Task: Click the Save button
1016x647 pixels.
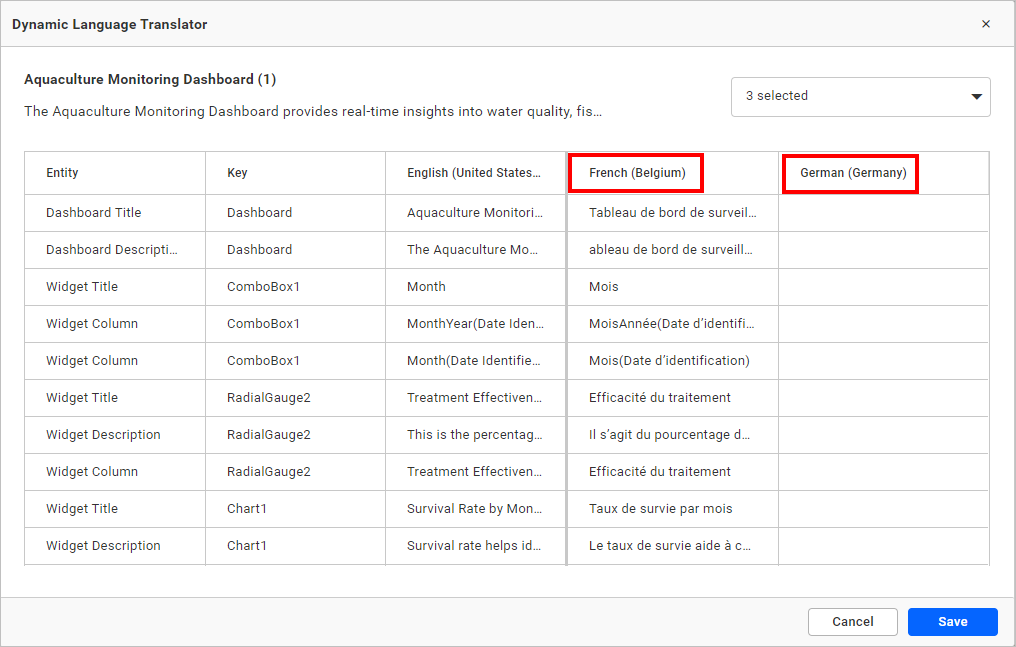Action: [x=952, y=621]
